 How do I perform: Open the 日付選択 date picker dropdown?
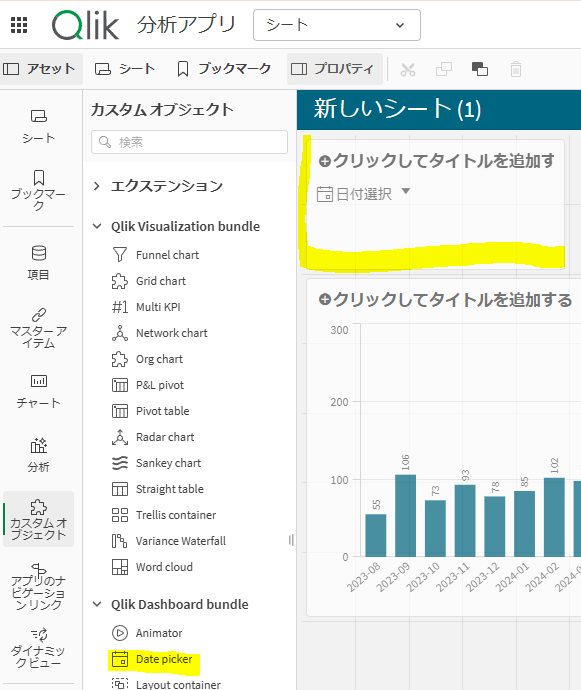tap(364, 194)
